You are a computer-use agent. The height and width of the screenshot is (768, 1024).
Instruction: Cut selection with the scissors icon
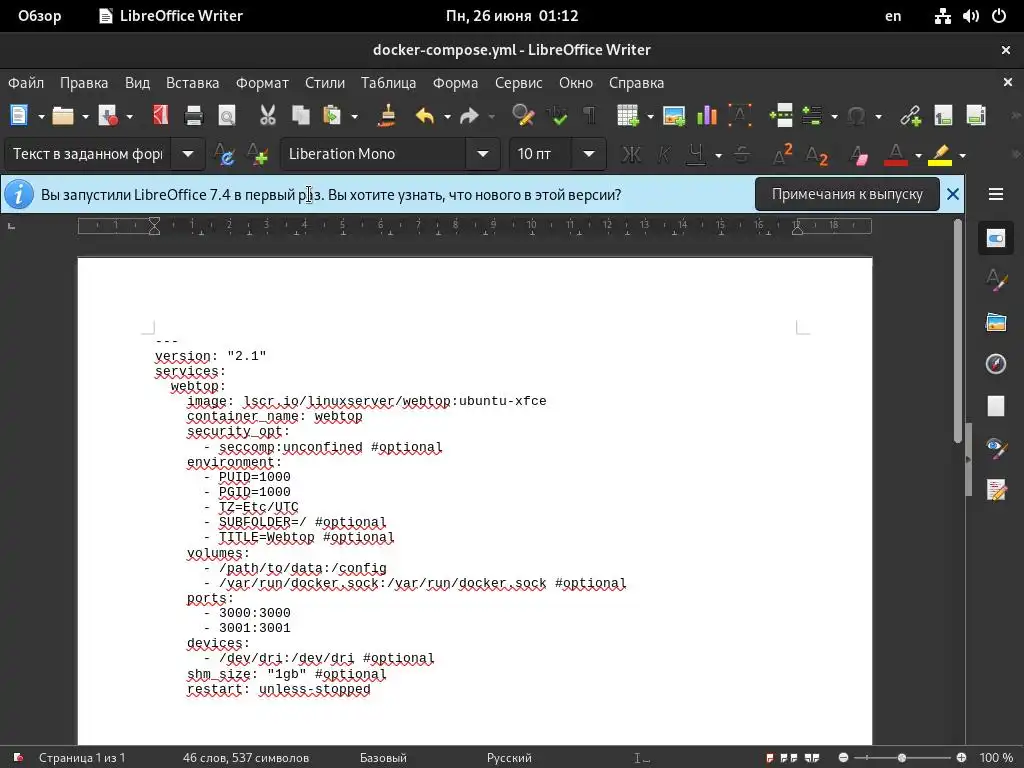point(268,116)
